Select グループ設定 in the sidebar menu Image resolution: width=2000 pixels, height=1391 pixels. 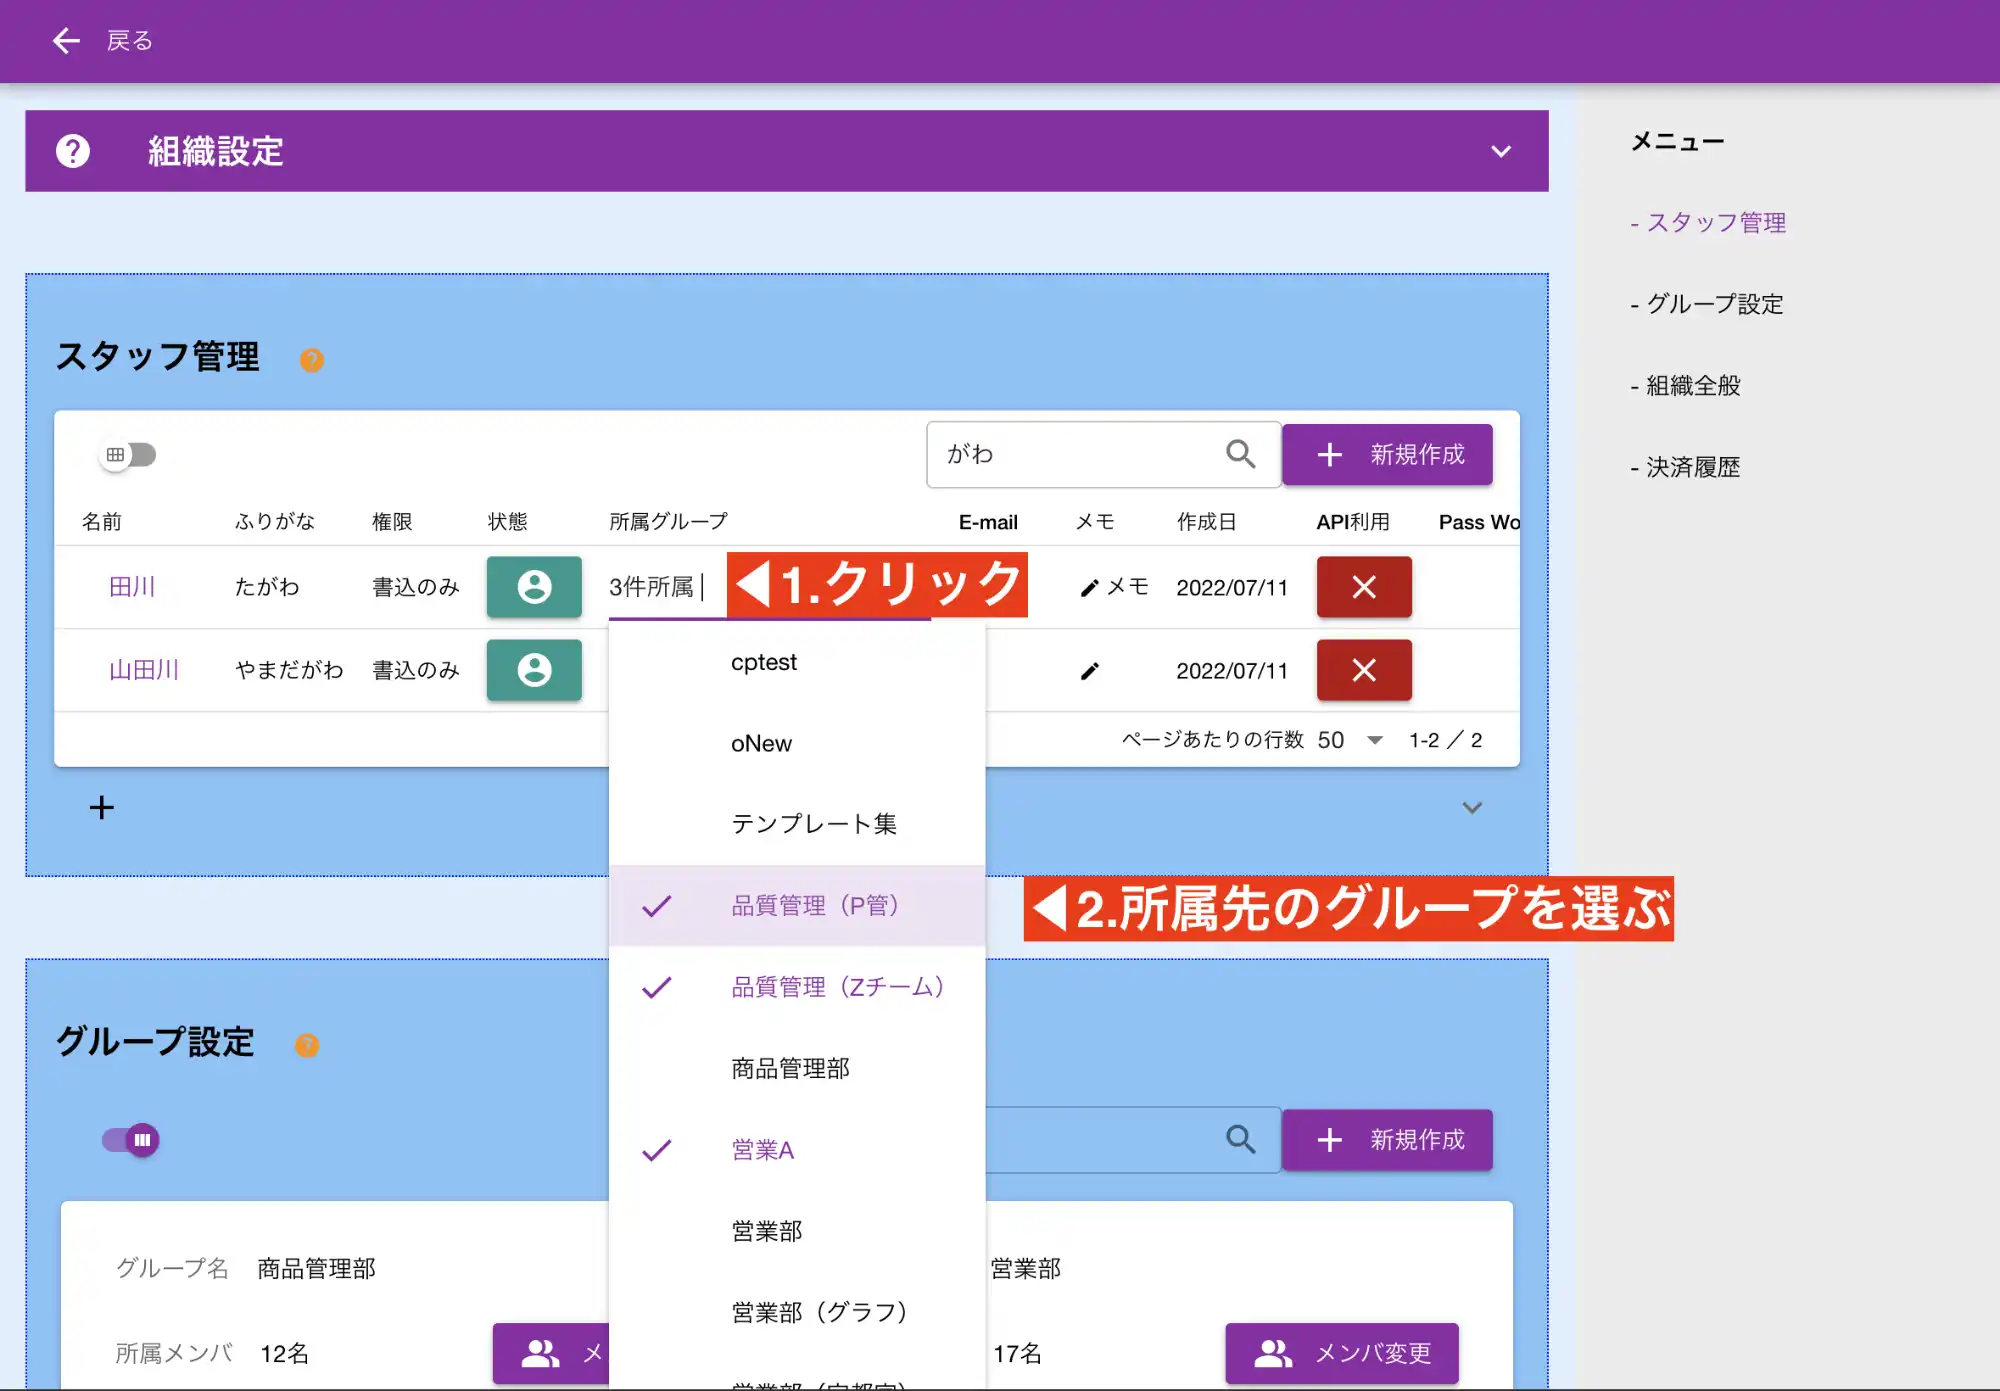[1712, 304]
